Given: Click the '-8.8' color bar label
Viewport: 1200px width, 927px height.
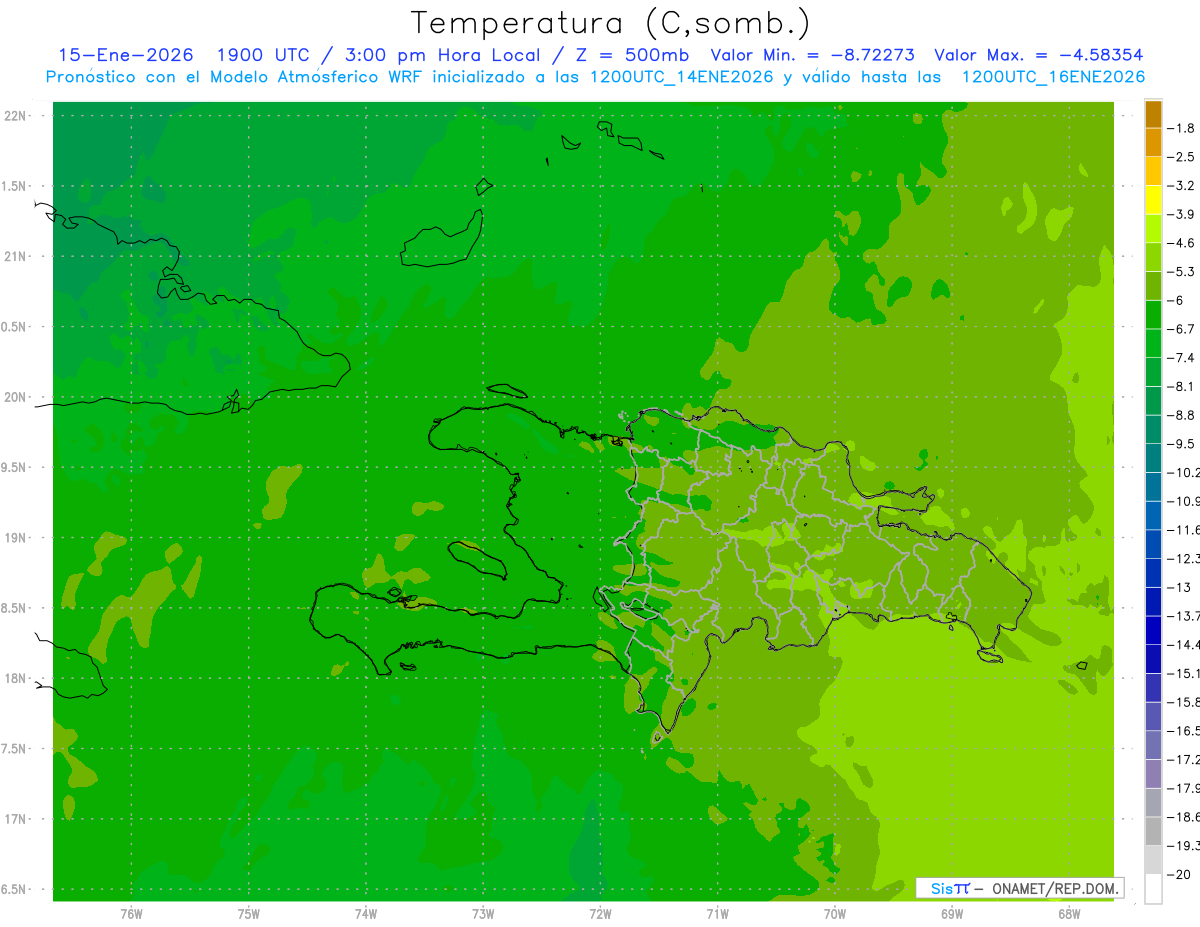Looking at the screenshot, I should (x=1180, y=415).
